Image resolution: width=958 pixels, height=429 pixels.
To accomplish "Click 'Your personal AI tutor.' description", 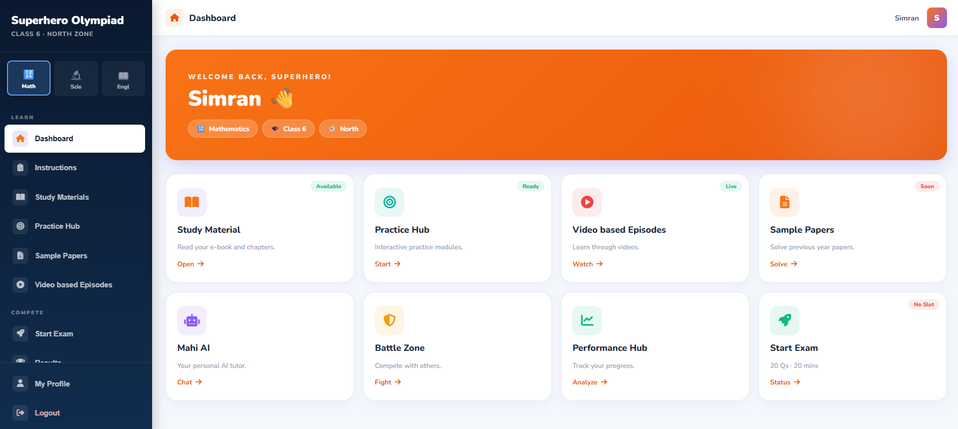I will coord(212,366).
